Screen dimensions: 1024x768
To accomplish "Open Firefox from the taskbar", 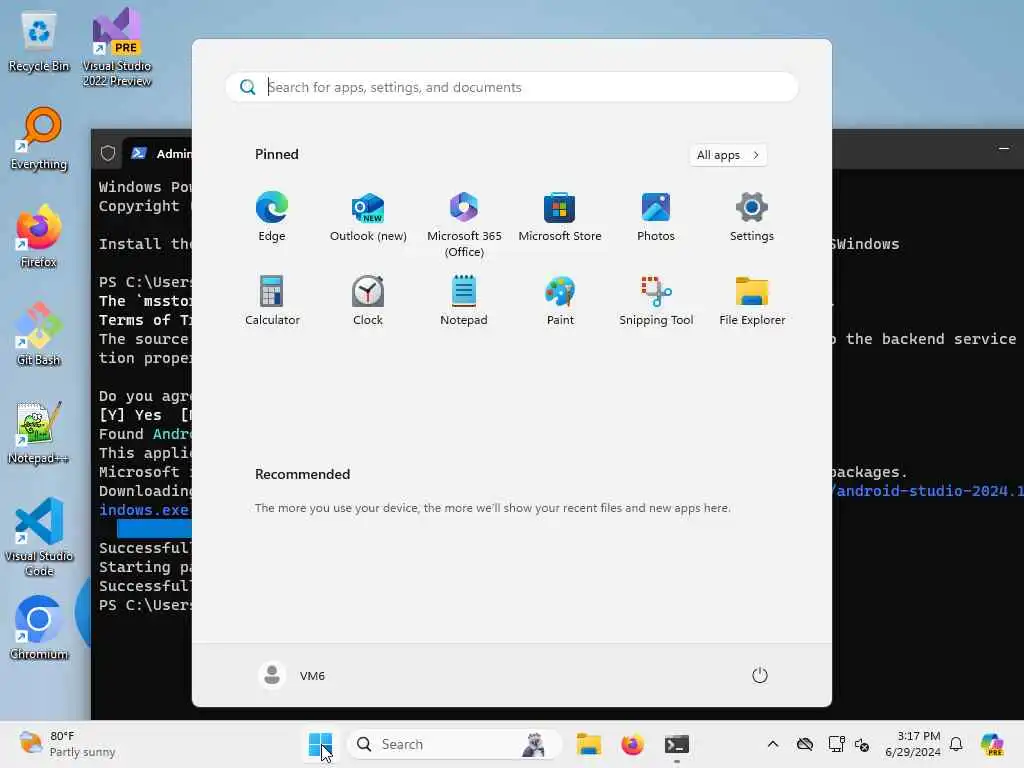I will point(632,744).
